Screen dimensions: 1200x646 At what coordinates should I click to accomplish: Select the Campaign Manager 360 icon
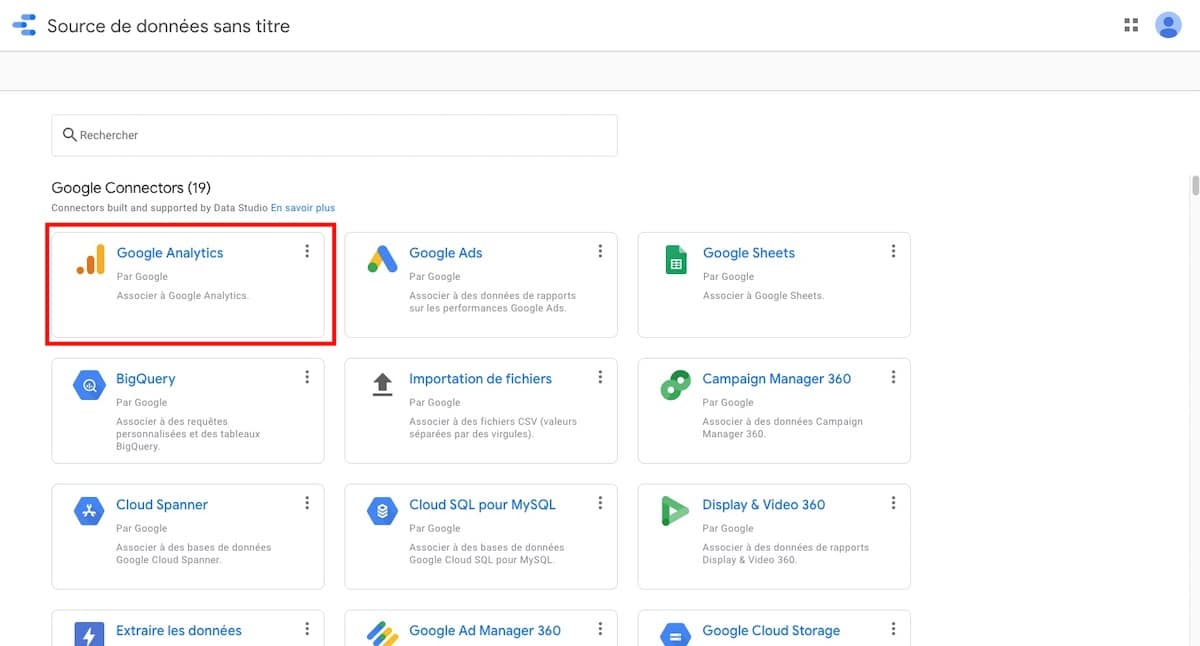pyautogui.click(x=676, y=385)
